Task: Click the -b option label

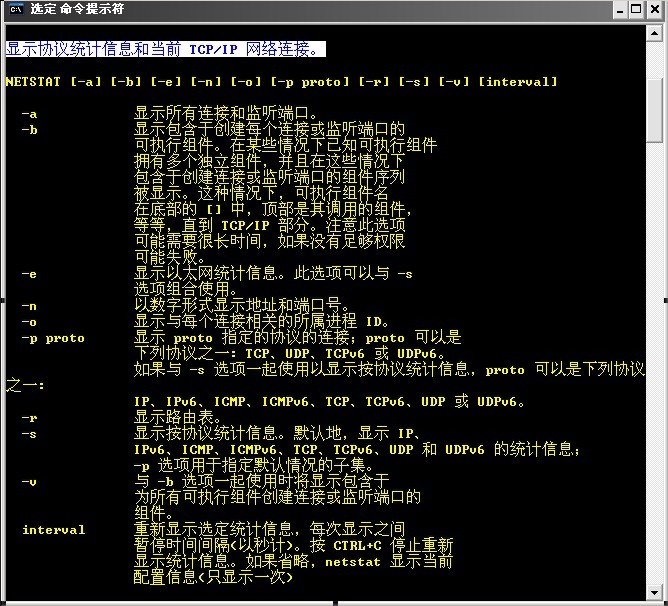Action: (29, 130)
